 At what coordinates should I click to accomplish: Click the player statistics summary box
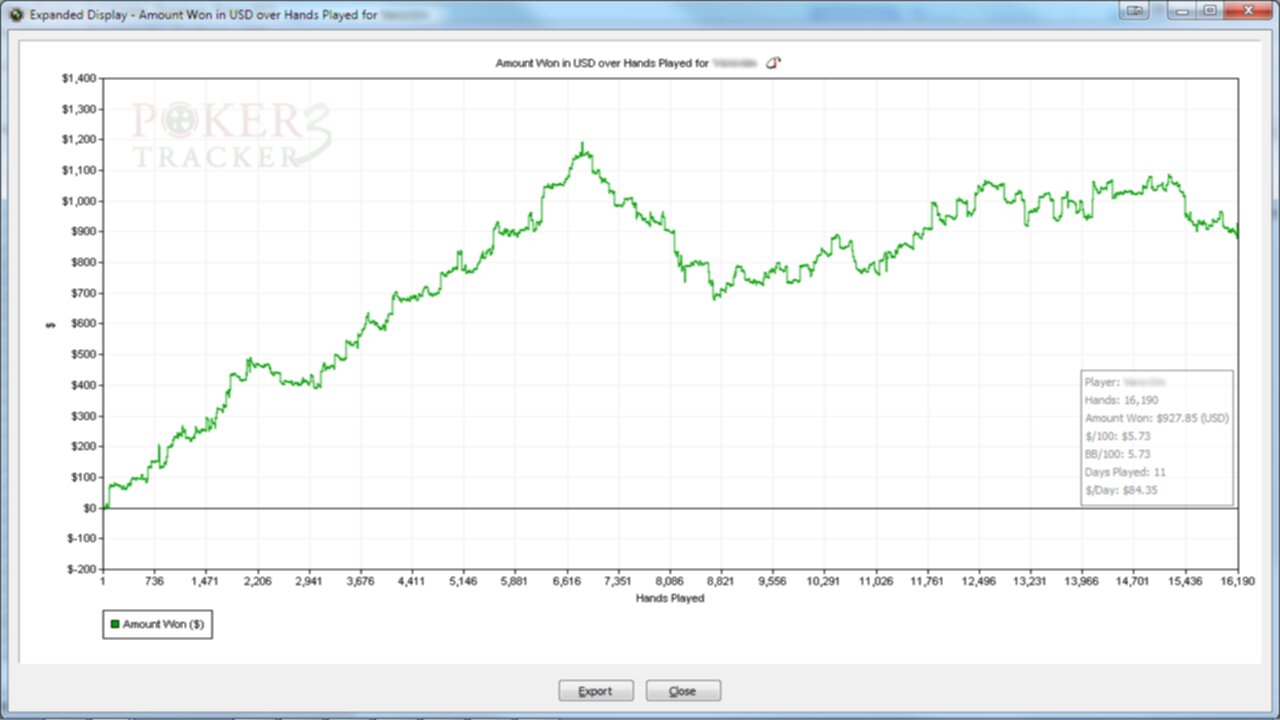[x=1157, y=437]
